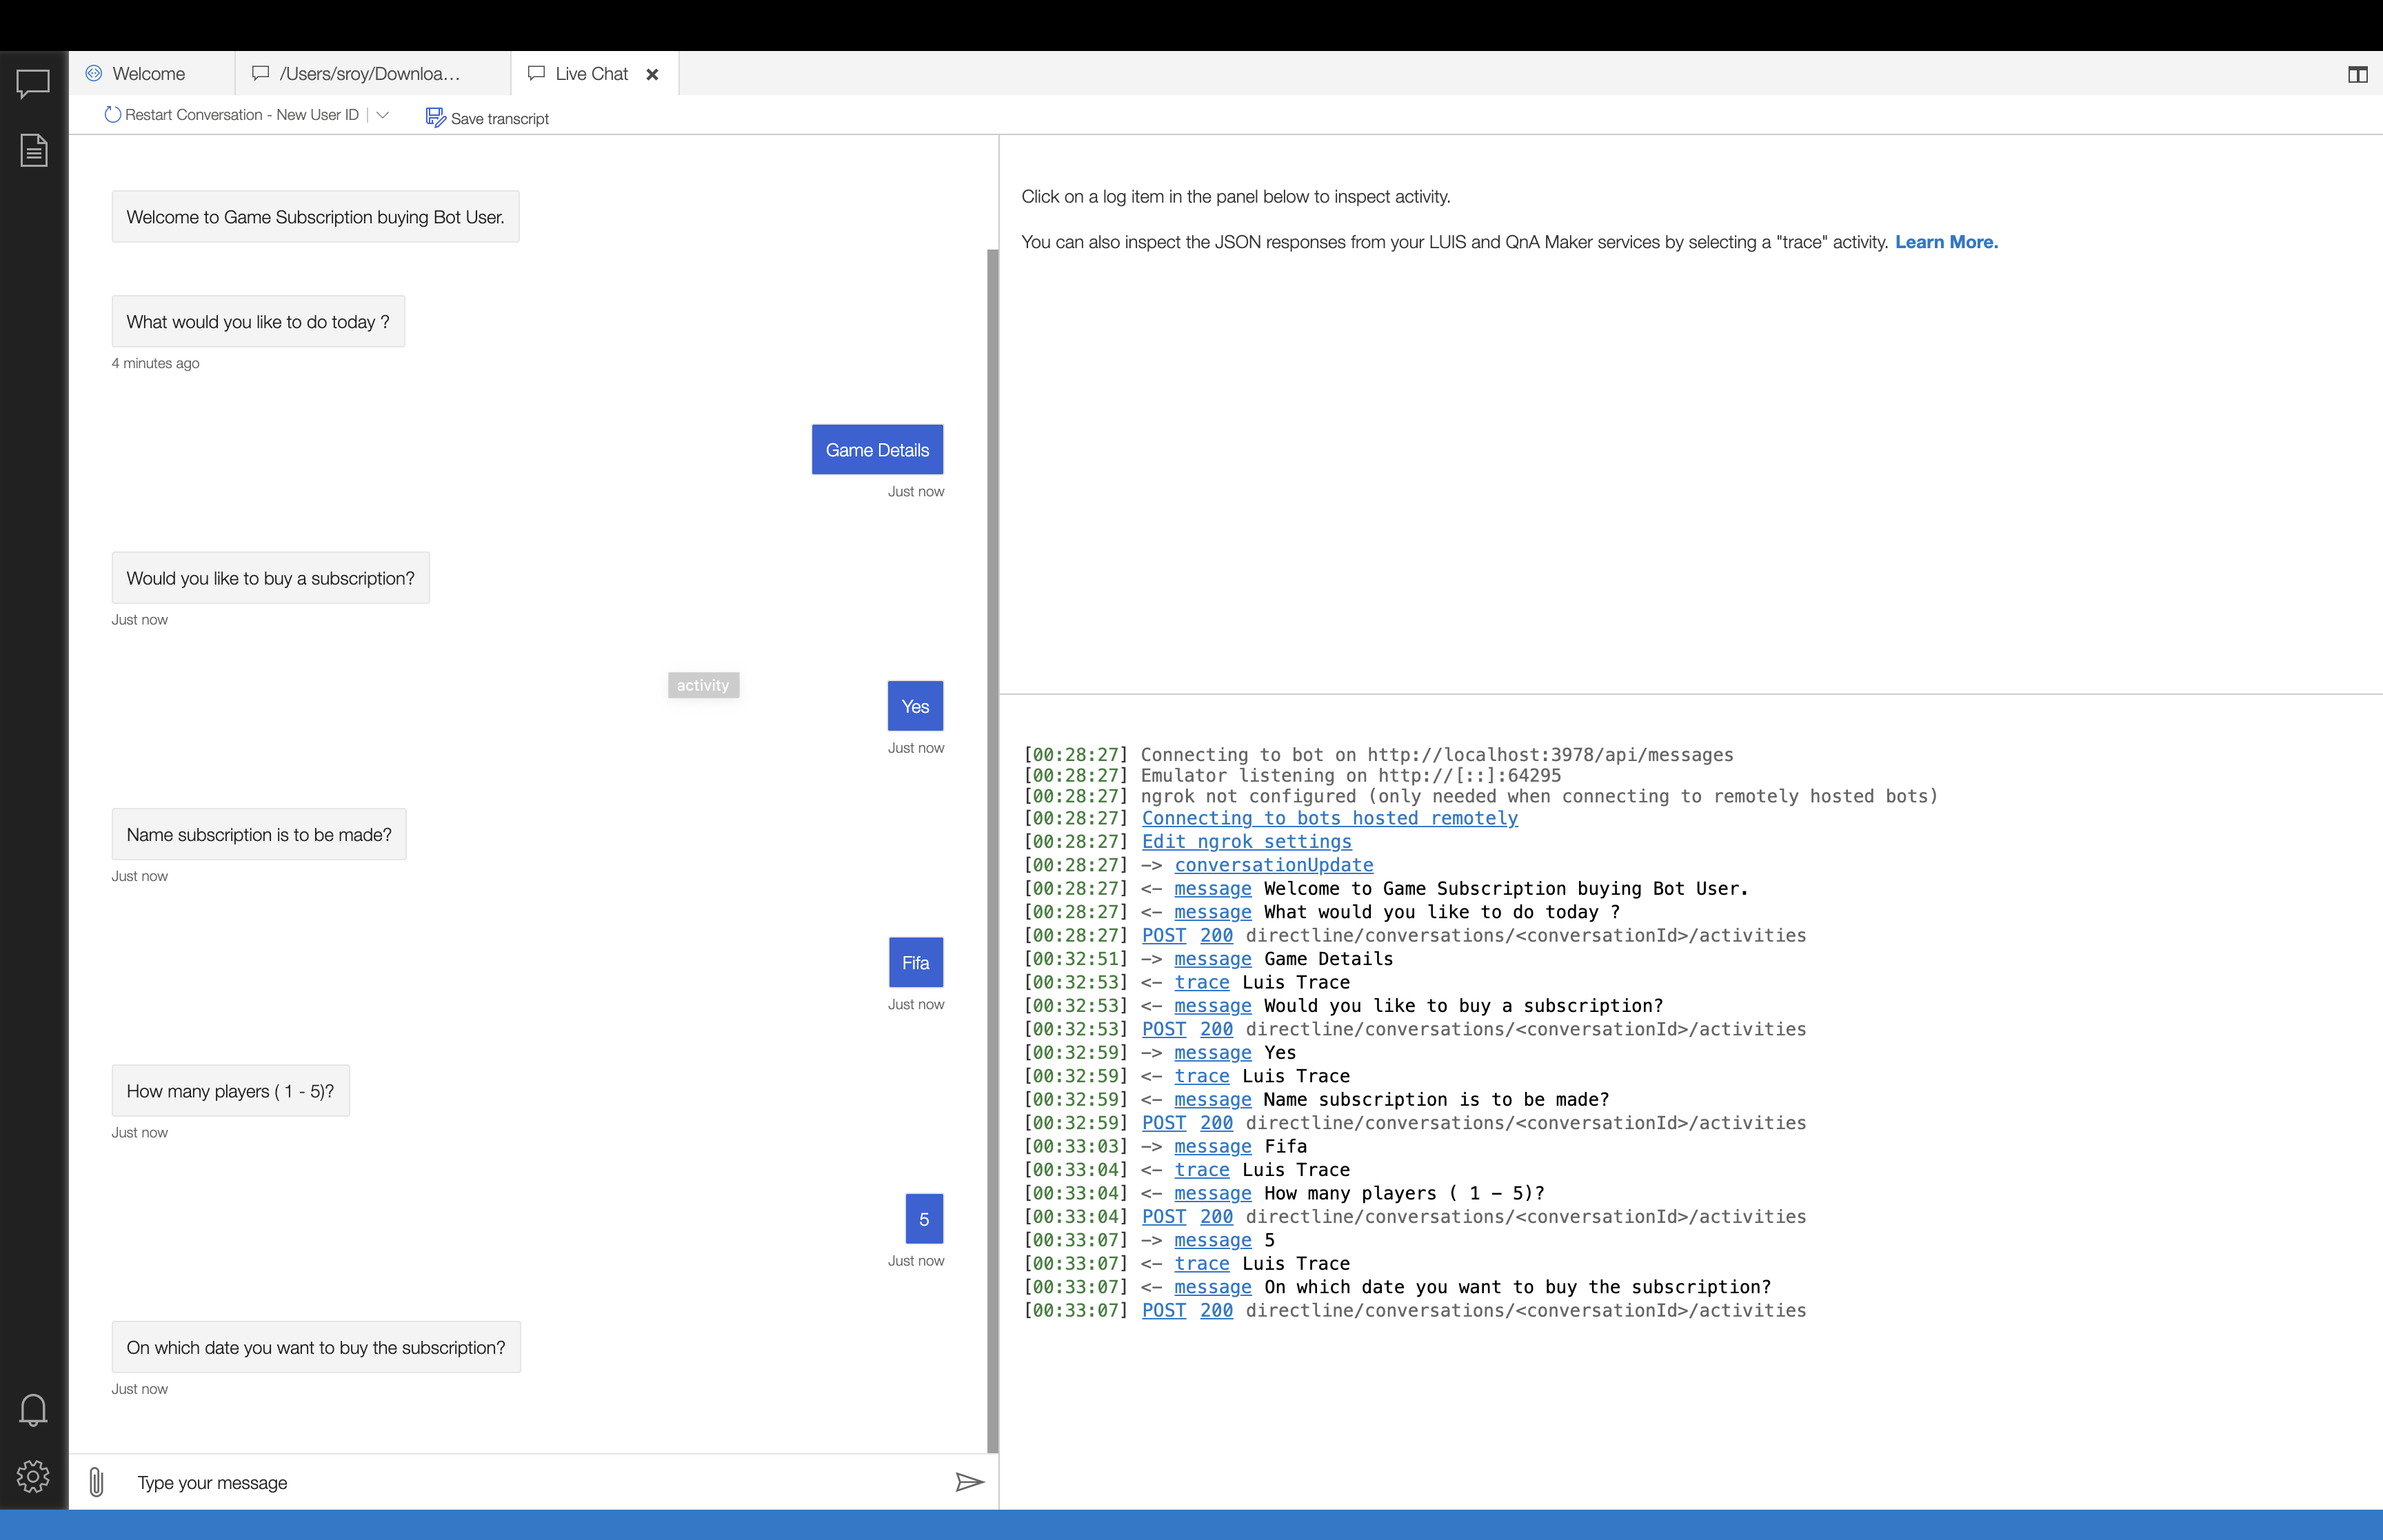Click the attachment paperclip icon
The width and height of the screenshot is (2383, 1540).
coord(96,1481)
